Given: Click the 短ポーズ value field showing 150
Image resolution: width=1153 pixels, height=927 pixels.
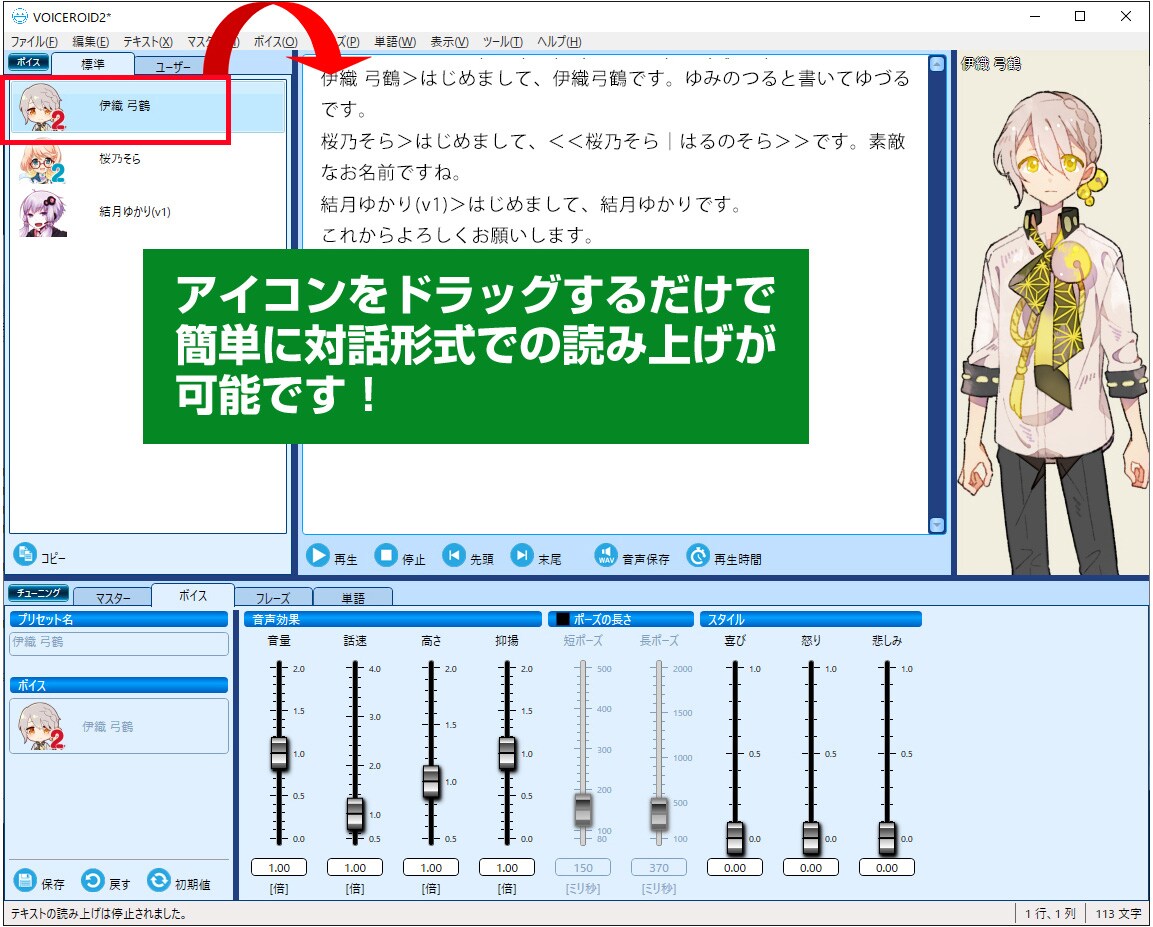Looking at the screenshot, I should [x=583, y=867].
